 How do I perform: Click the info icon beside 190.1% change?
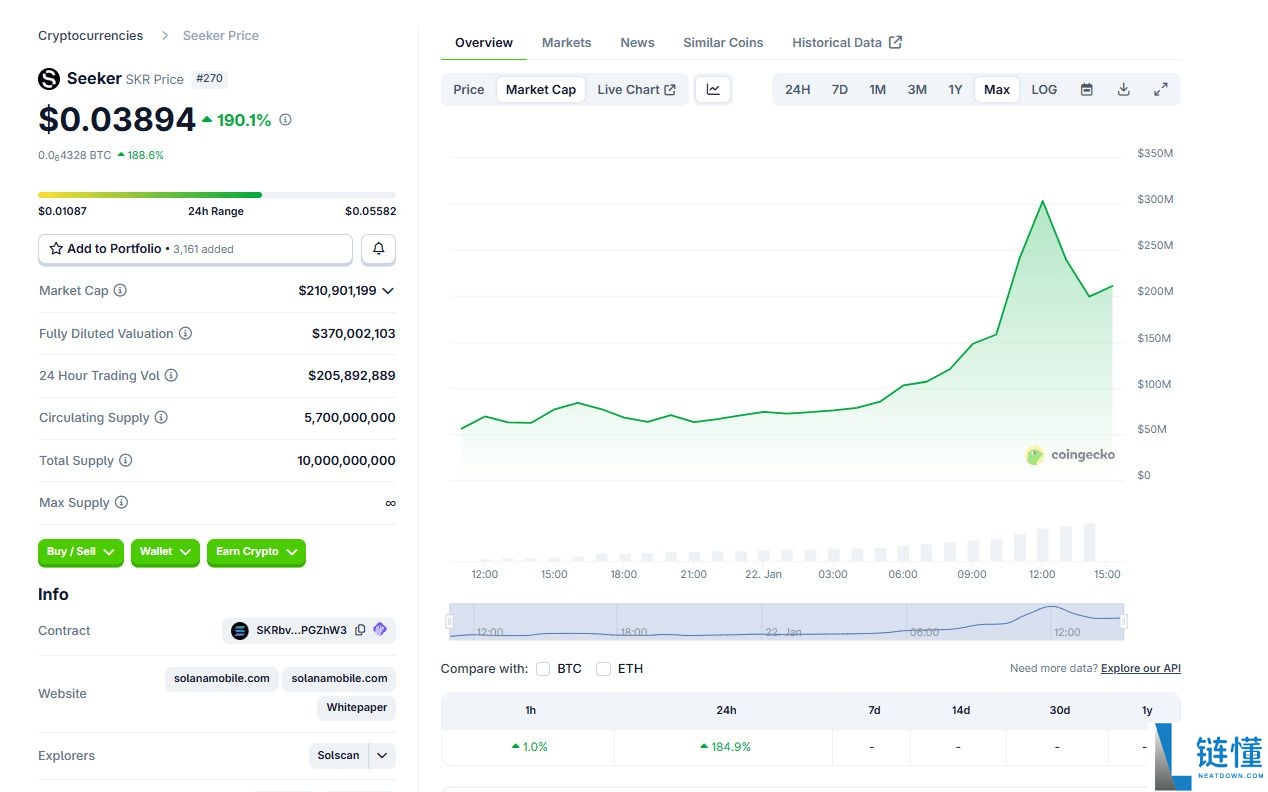tap(285, 120)
